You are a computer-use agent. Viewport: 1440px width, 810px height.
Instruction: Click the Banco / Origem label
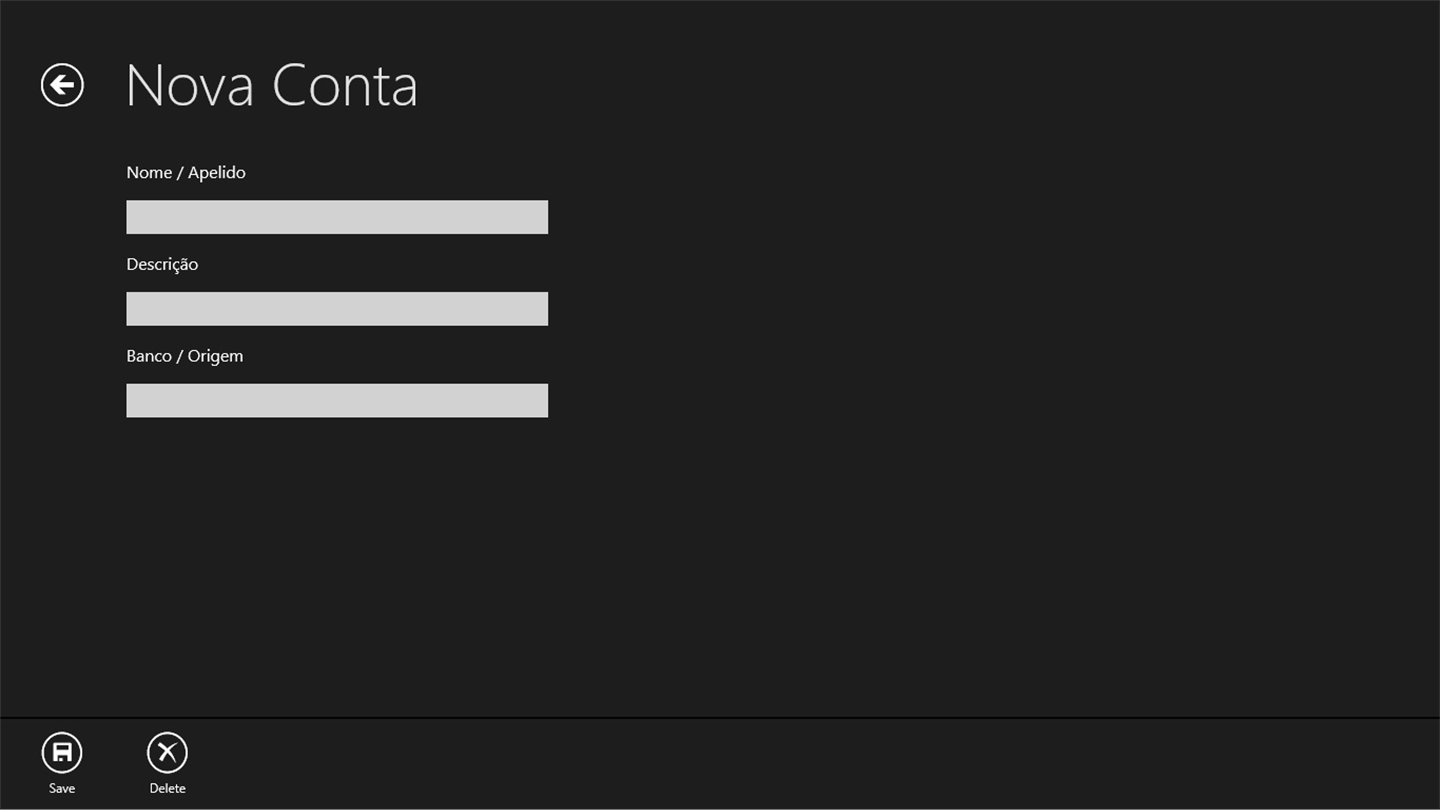click(x=185, y=356)
